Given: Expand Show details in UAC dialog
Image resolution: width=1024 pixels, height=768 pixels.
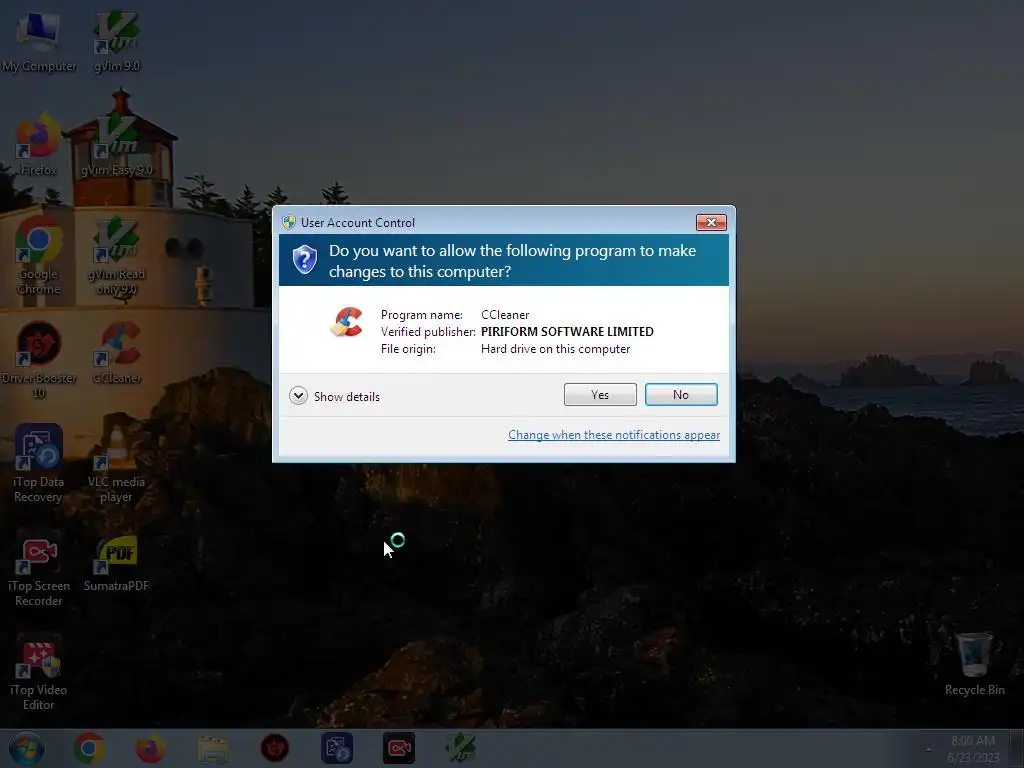Looking at the screenshot, I should pos(334,396).
